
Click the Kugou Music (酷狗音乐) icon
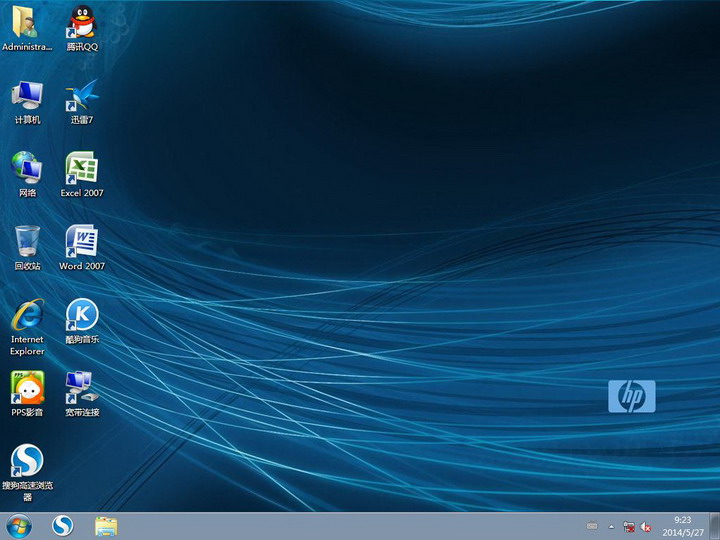[x=82, y=315]
